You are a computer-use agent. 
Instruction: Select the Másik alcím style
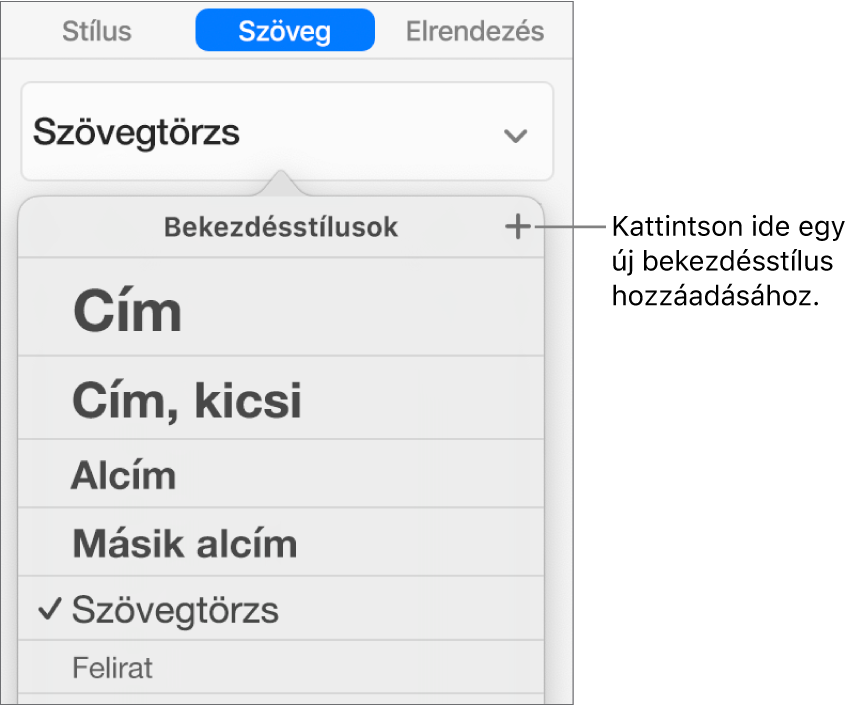tap(281, 542)
